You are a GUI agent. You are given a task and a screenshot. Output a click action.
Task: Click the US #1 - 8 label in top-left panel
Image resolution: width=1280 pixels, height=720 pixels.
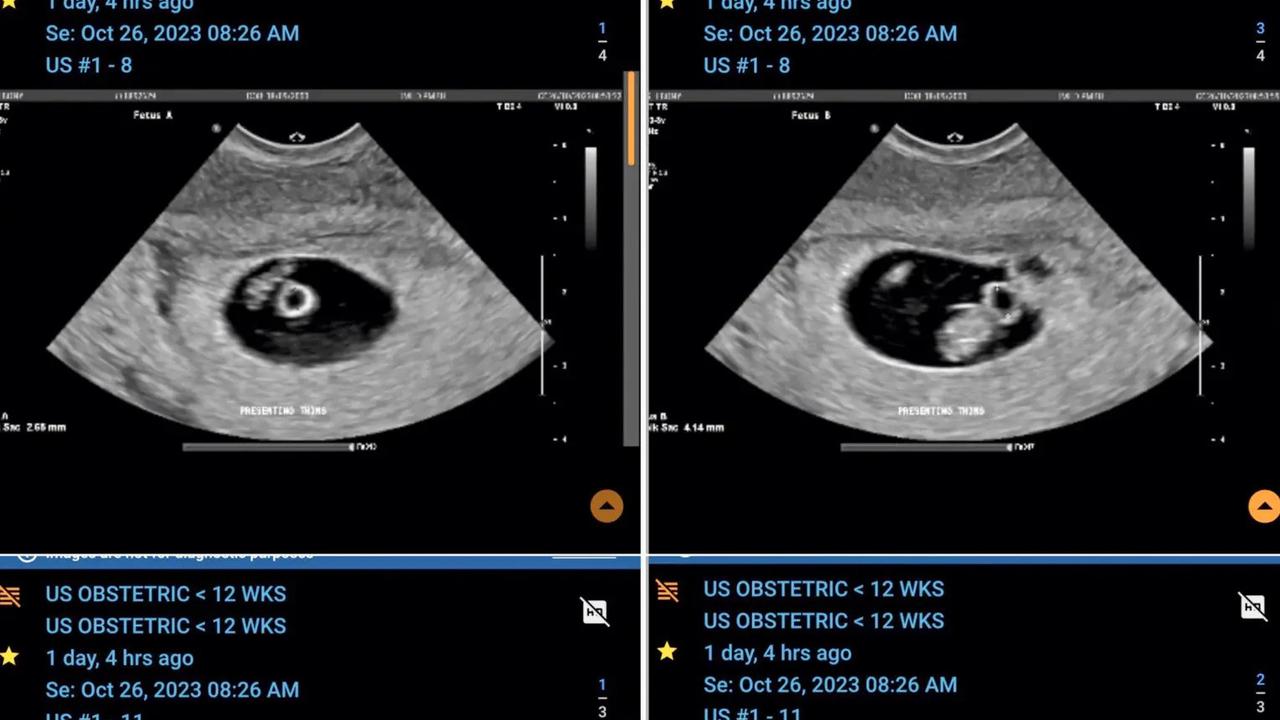click(89, 65)
